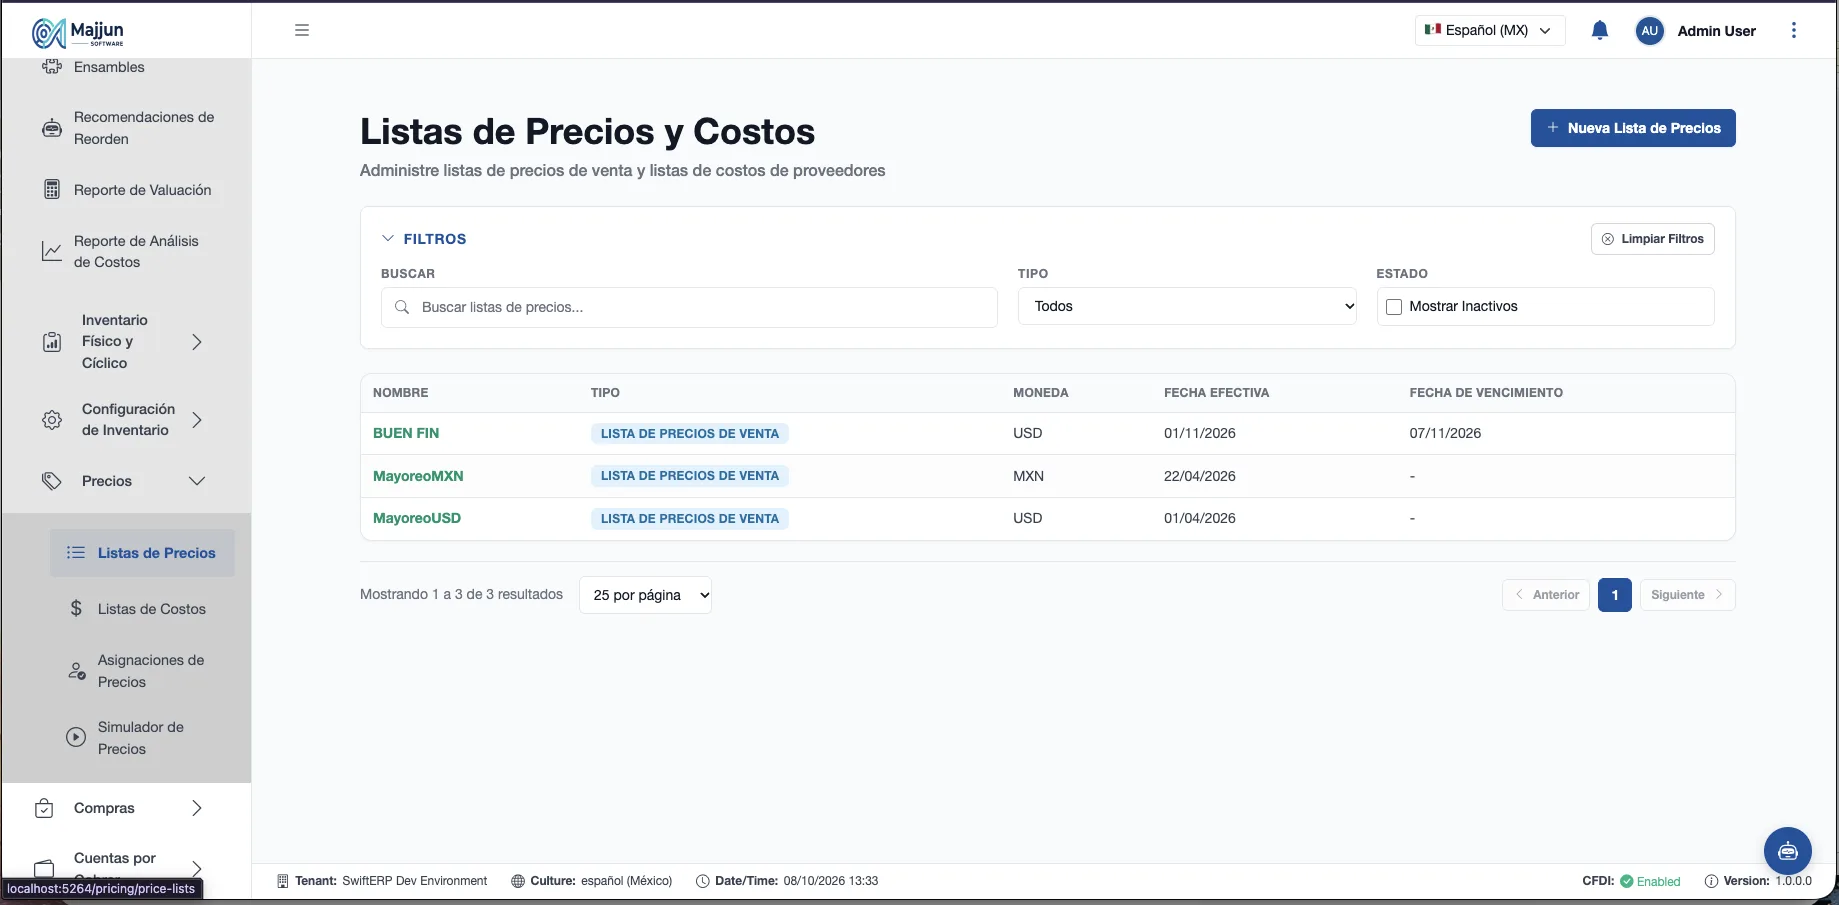Collapse the Filtros section chevron
1839x905 pixels.
point(388,239)
